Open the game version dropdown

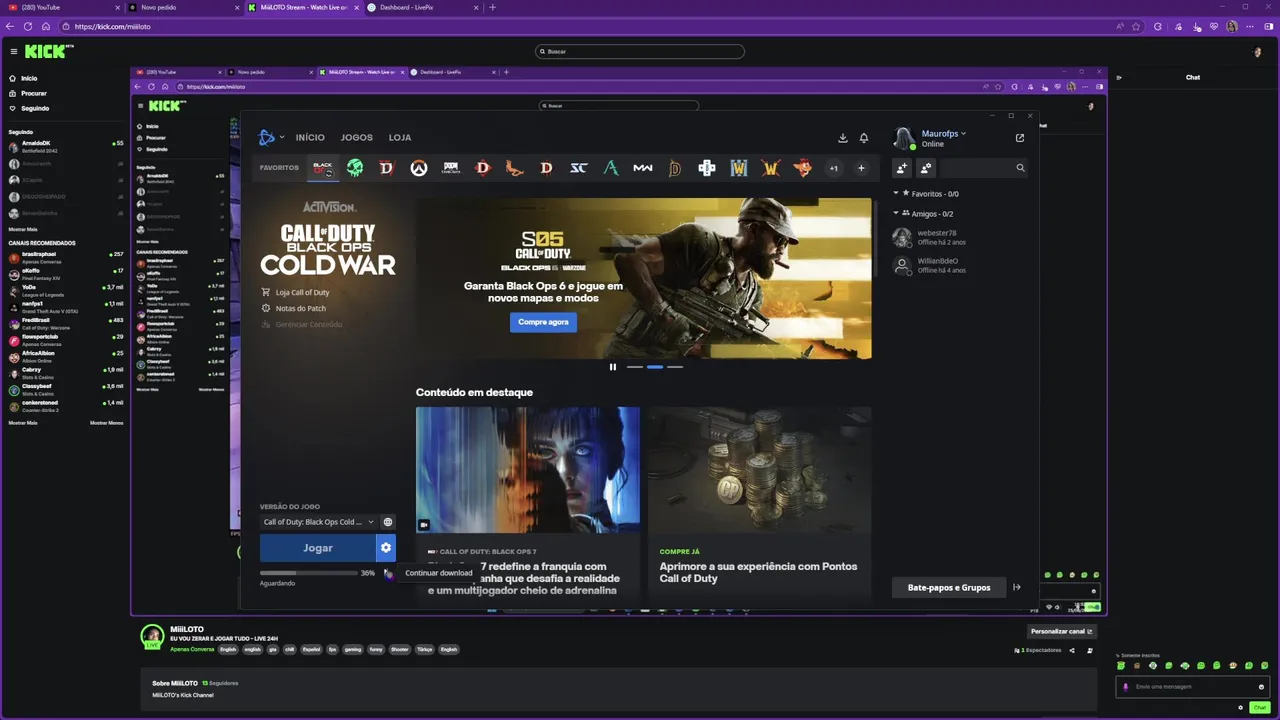[x=318, y=522]
